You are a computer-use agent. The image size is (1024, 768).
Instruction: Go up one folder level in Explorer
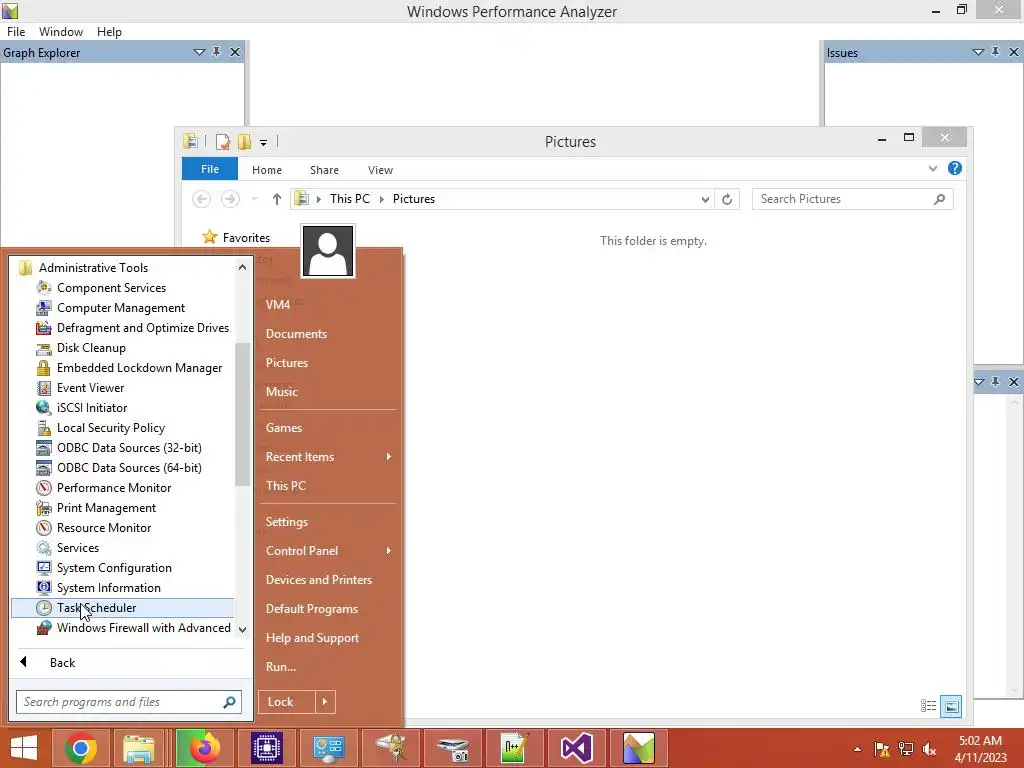tap(276, 199)
